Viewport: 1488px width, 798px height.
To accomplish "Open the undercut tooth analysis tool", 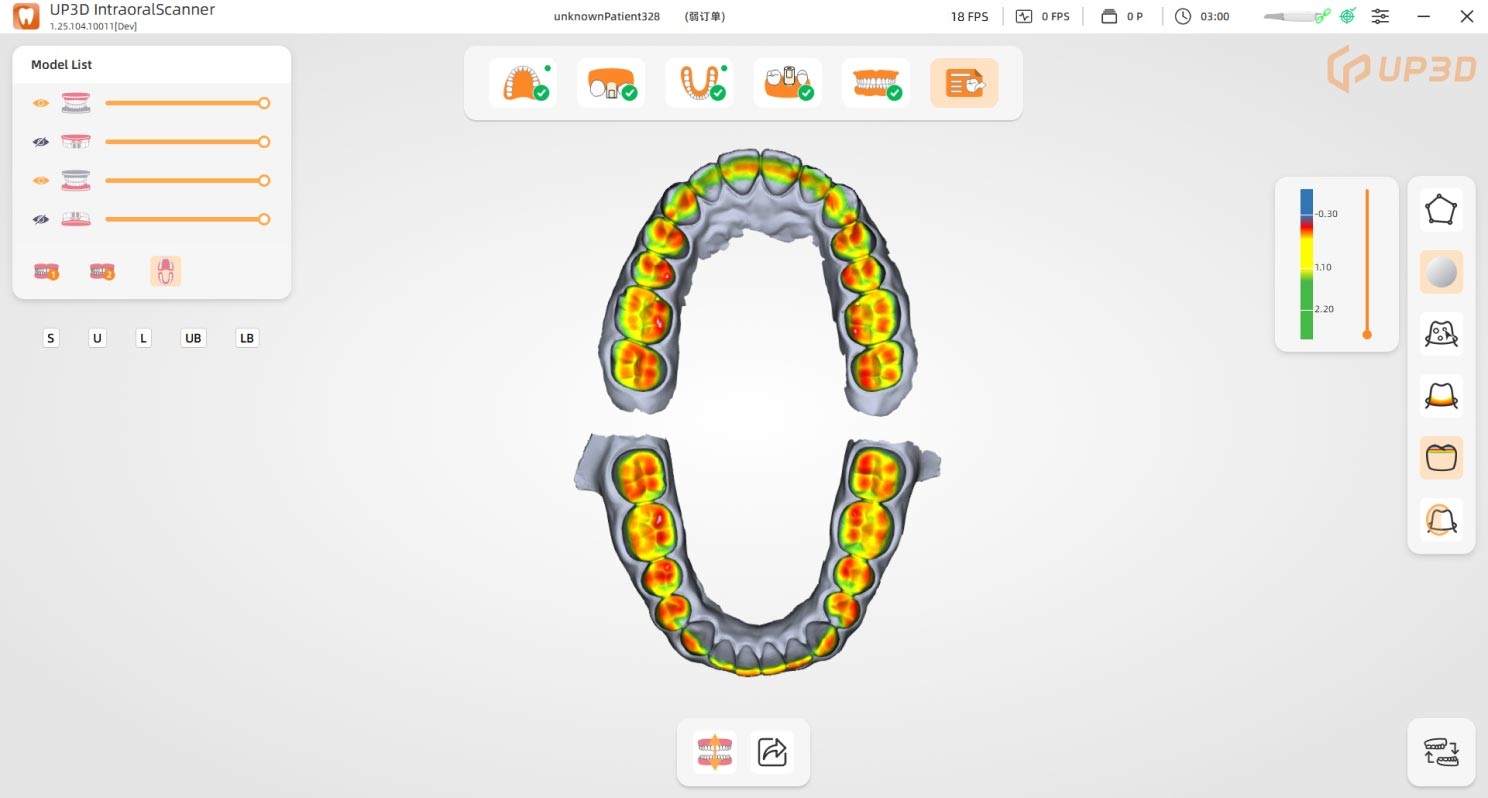I will [x=1441, y=520].
